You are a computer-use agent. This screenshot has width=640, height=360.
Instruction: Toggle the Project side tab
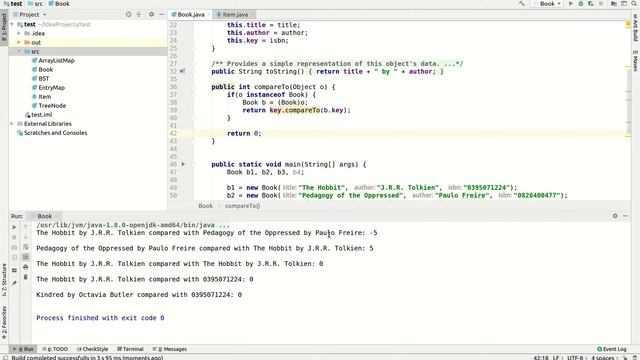pyautogui.click(x=4, y=27)
